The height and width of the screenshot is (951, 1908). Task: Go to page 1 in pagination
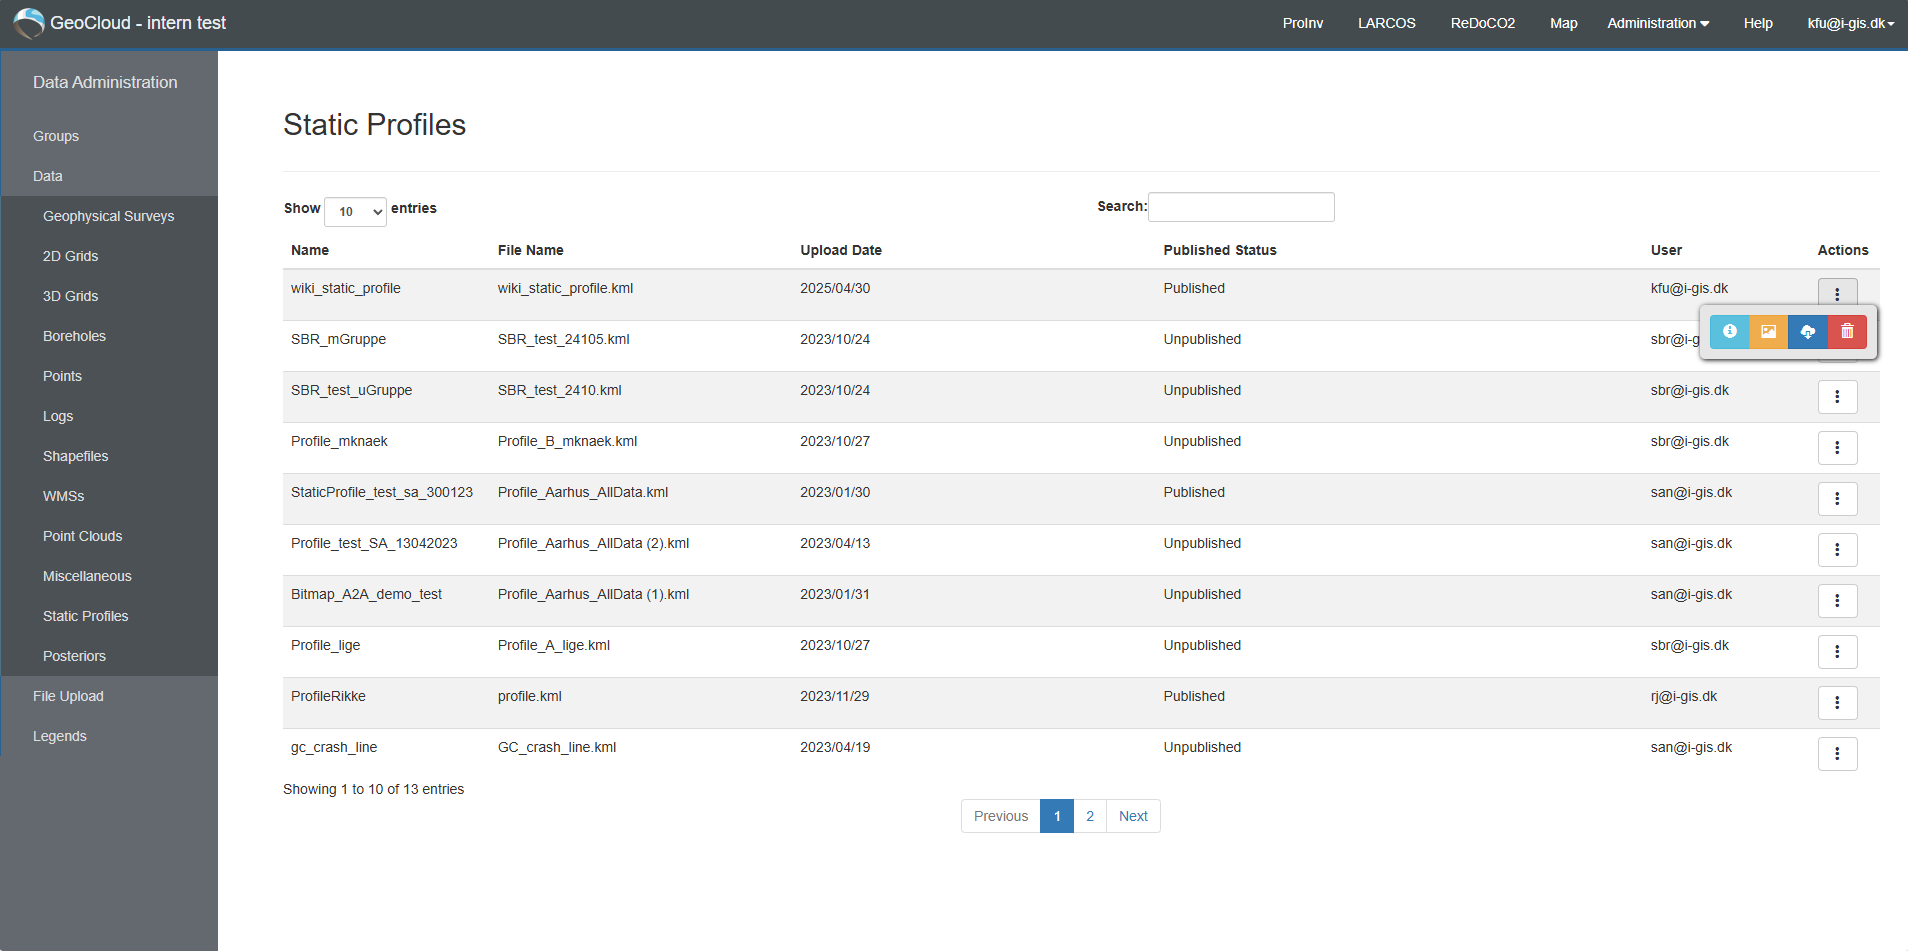tap(1057, 816)
